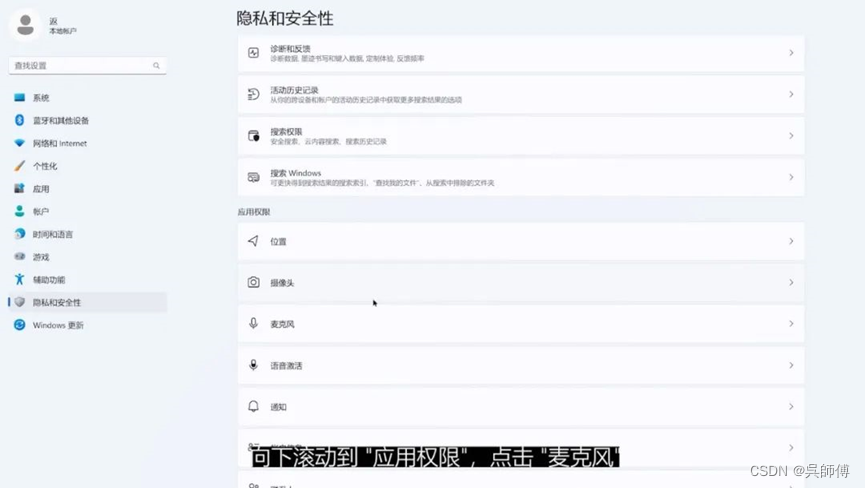The width and height of the screenshot is (865, 488).
Task: Click the search magnifier icon
Action: pos(156,66)
